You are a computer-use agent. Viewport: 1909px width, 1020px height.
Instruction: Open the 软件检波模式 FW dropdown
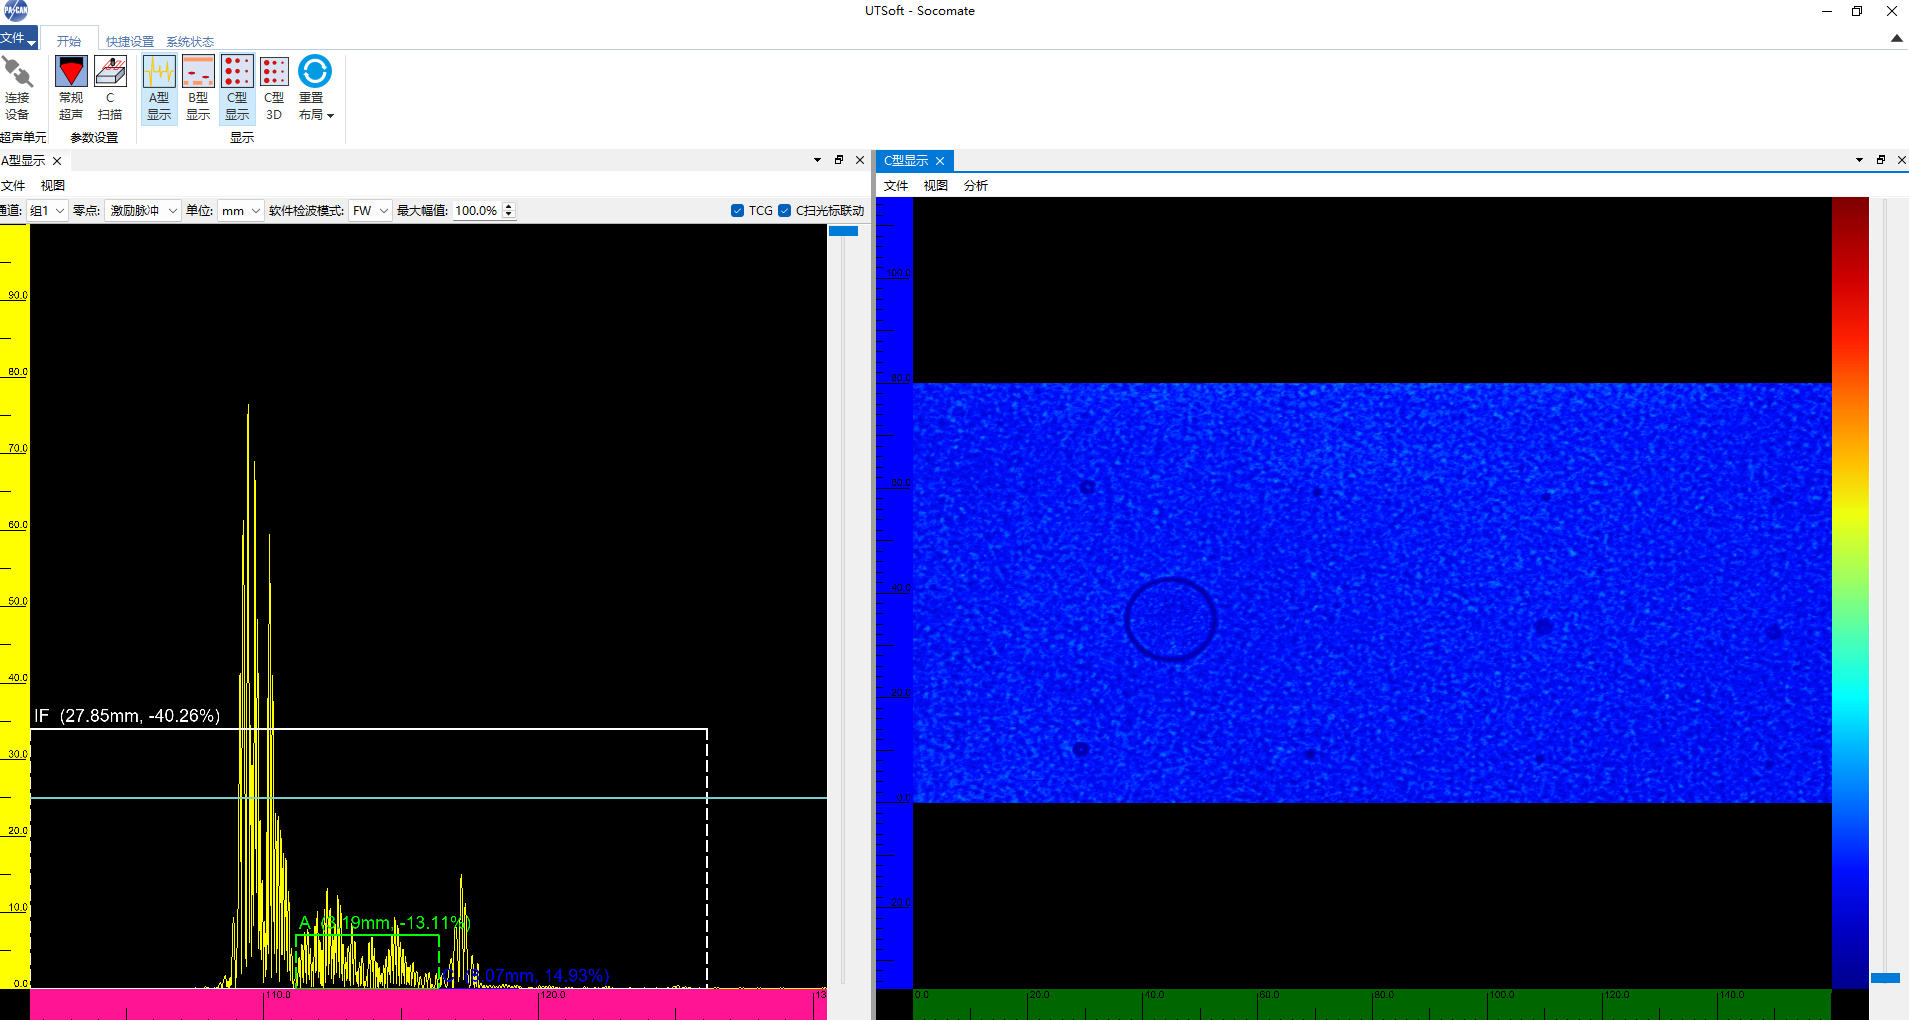(370, 211)
